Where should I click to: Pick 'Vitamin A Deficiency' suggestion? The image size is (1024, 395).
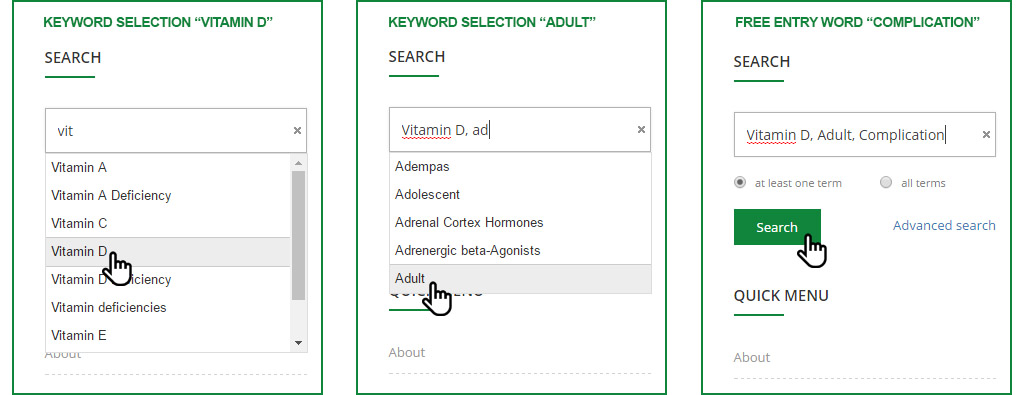[x=168, y=195]
